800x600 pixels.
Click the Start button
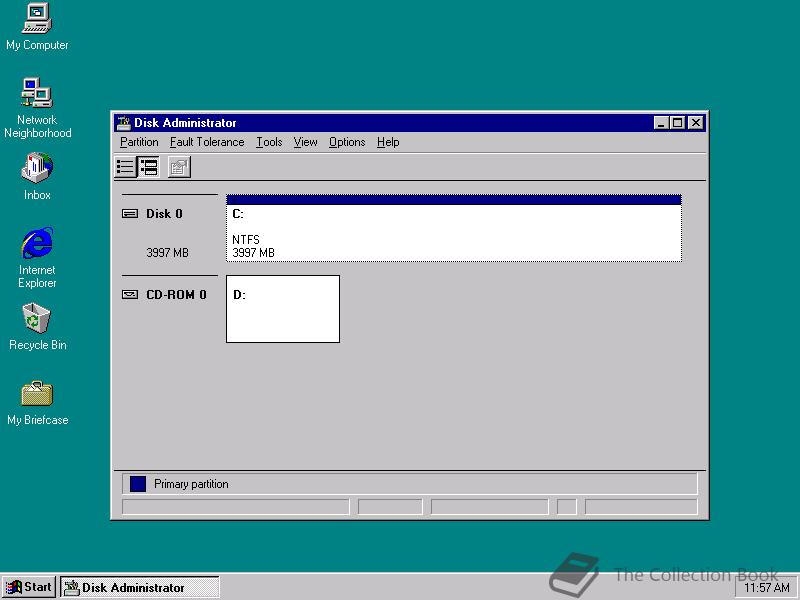(29, 587)
